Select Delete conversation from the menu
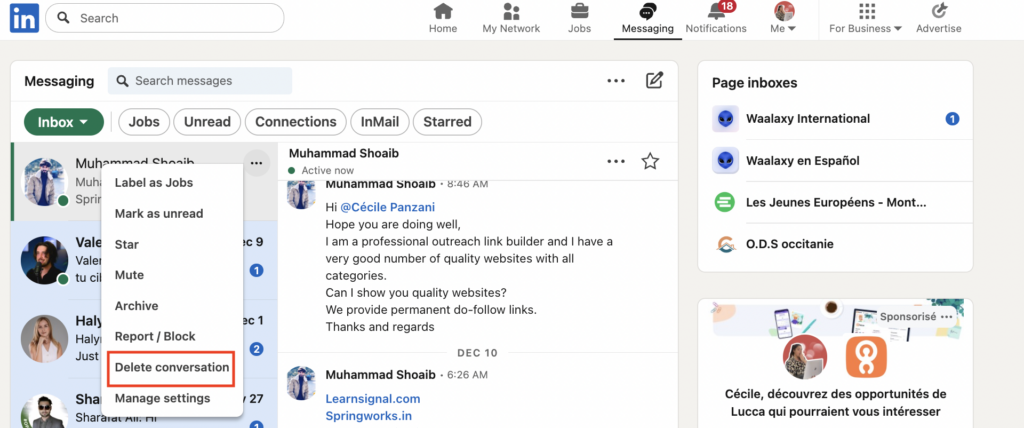Image resolution: width=1024 pixels, height=428 pixels. tap(172, 367)
